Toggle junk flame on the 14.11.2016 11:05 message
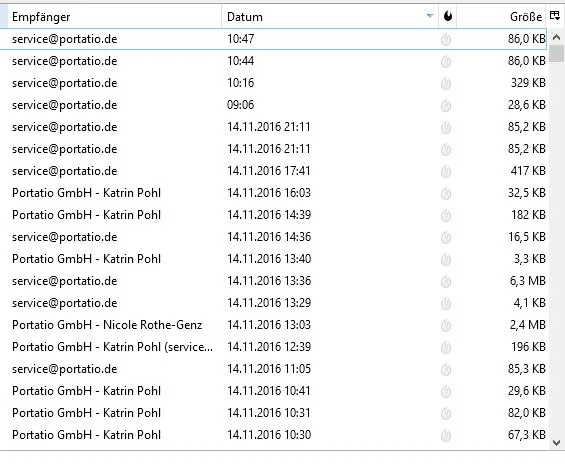Image resolution: width=565 pixels, height=475 pixels. tap(446, 369)
